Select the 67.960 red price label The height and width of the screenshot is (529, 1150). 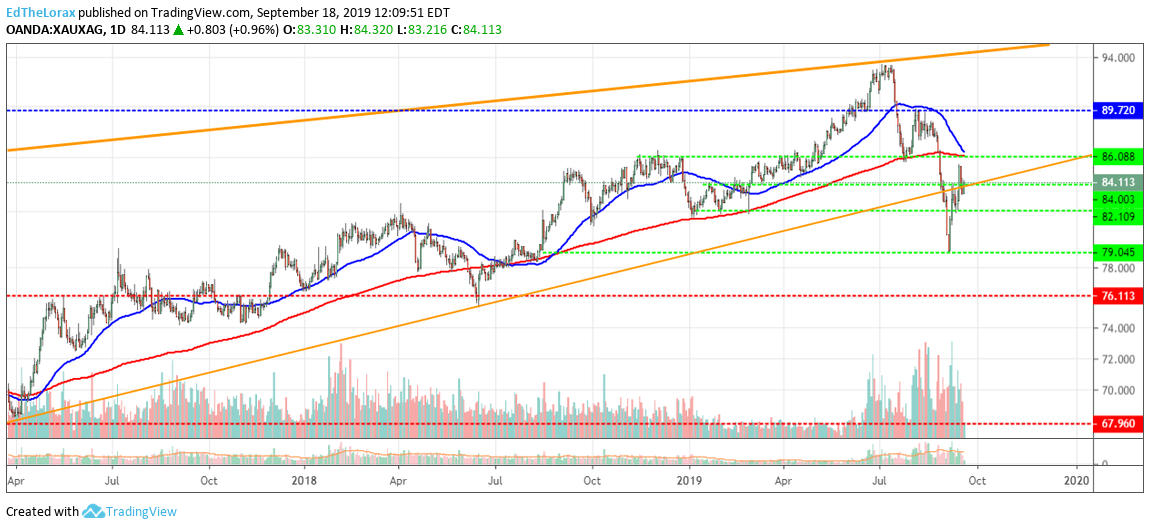click(x=1118, y=423)
